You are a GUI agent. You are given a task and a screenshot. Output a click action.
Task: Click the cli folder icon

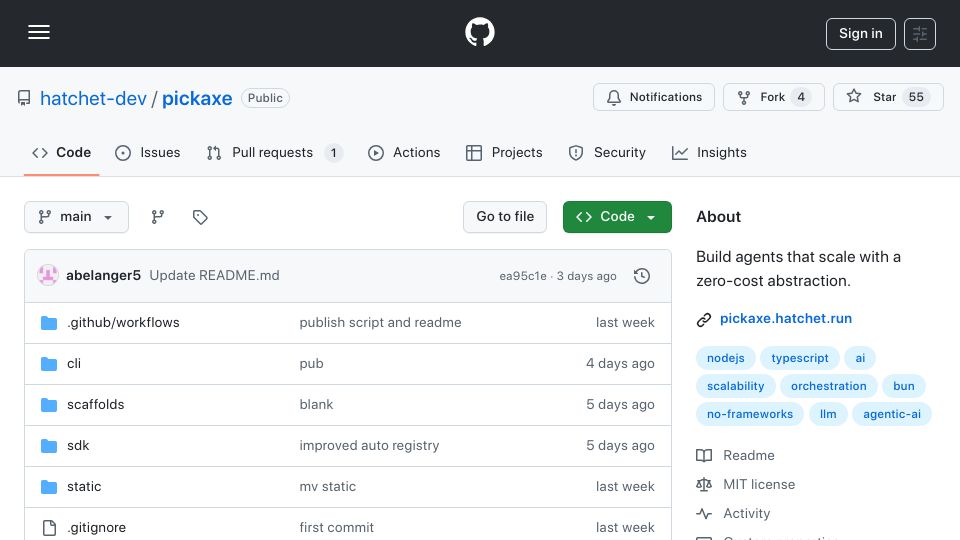[x=49, y=364]
